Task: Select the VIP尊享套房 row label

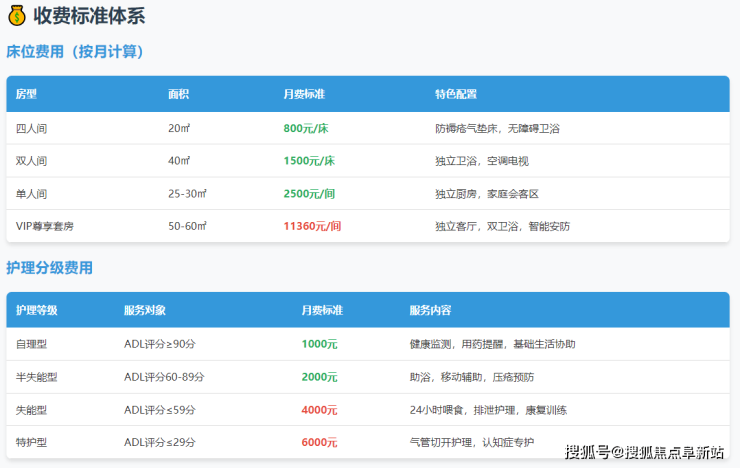Action: (x=45, y=226)
